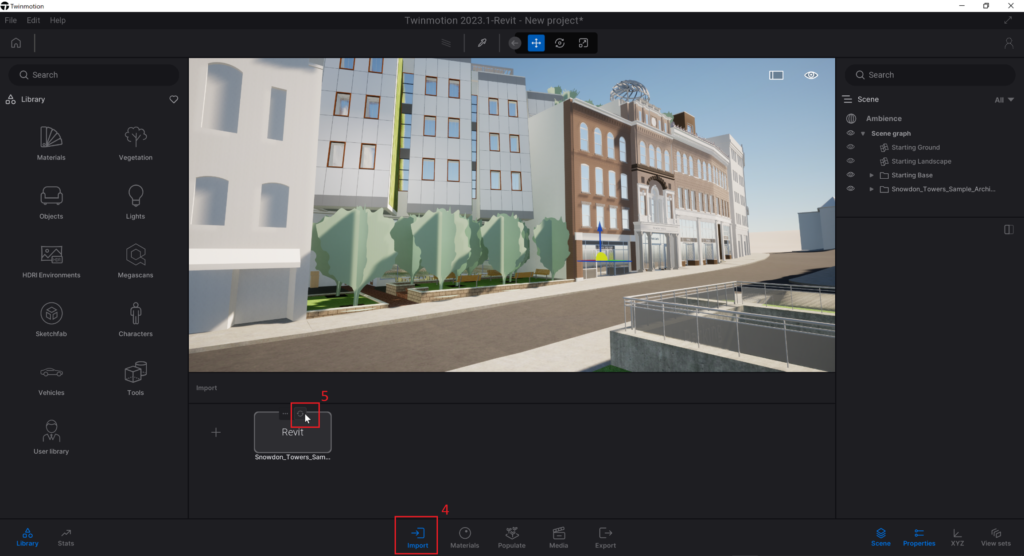This screenshot has width=1024, height=556.
Task: Open the All filter dropdown in Scene
Action: 1004,100
